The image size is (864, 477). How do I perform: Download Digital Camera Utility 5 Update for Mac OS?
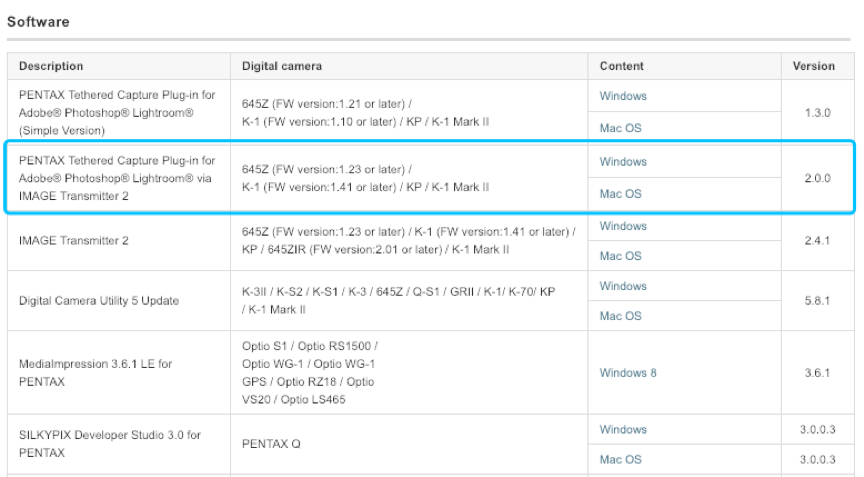click(620, 316)
